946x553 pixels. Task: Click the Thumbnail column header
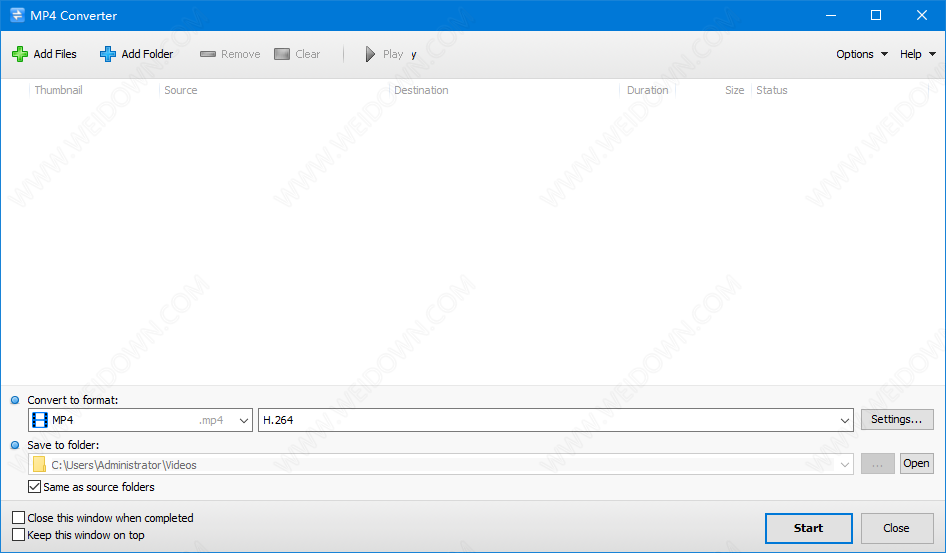[59, 90]
